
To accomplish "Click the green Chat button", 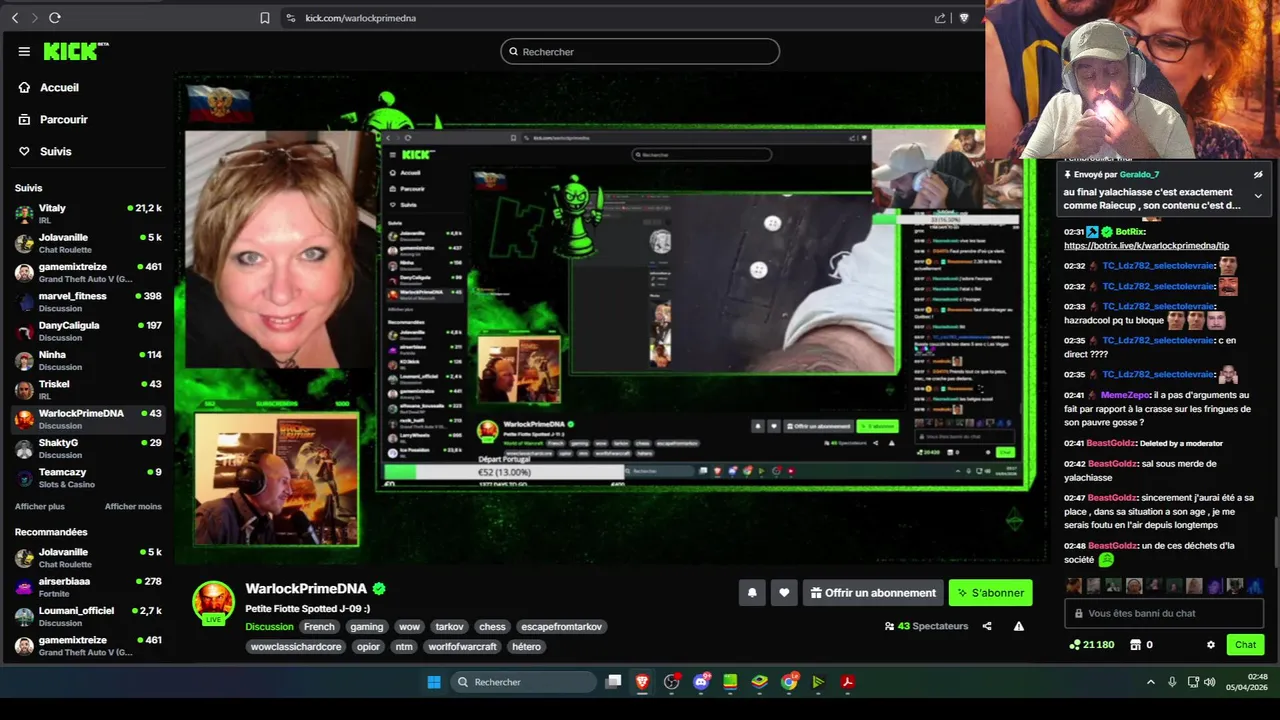I will click(1245, 645).
